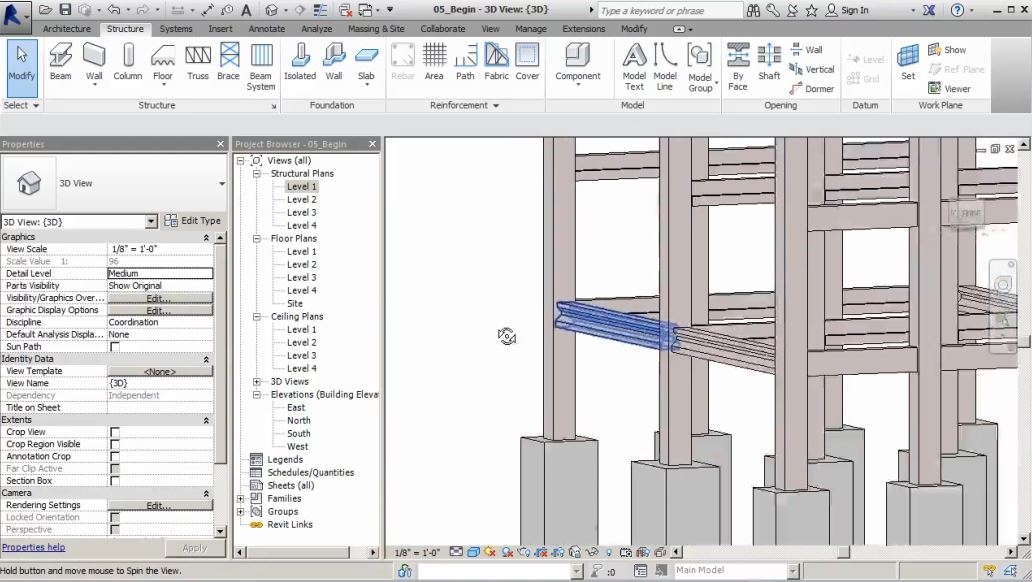The width and height of the screenshot is (1032, 582).
Task: Enable the Section Box checkbox
Action: 115,481
